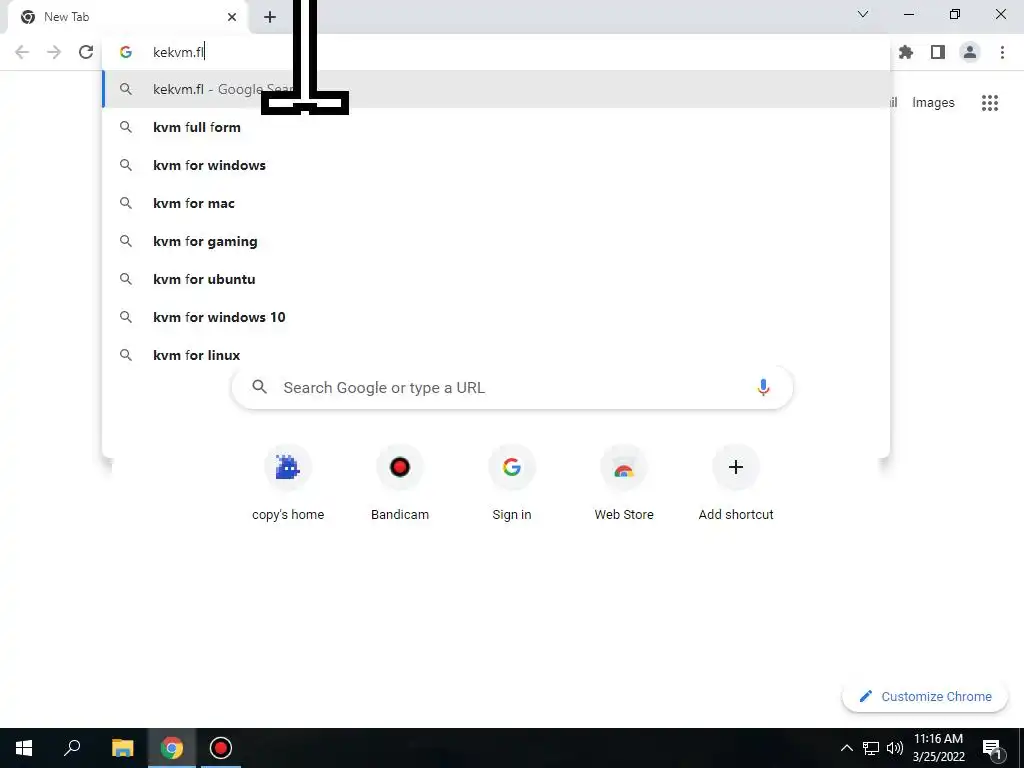Open the Extensions puzzle icon

pos(906,52)
